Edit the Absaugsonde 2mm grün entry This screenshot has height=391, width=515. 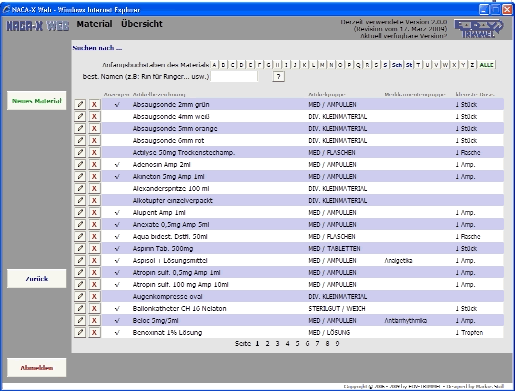[x=80, y=105]
